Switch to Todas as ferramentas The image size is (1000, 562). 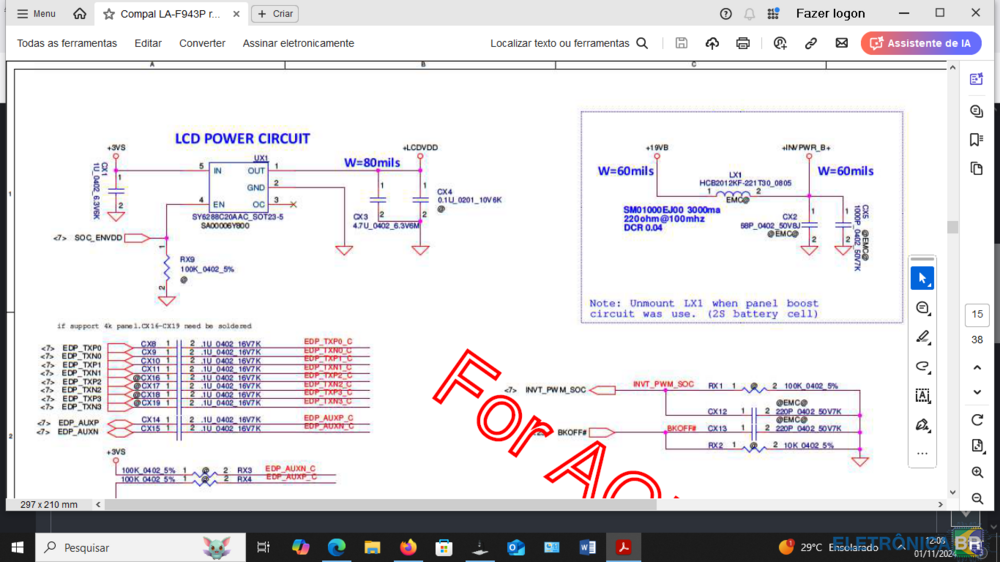pyautogui.click(x=67, y=43)
